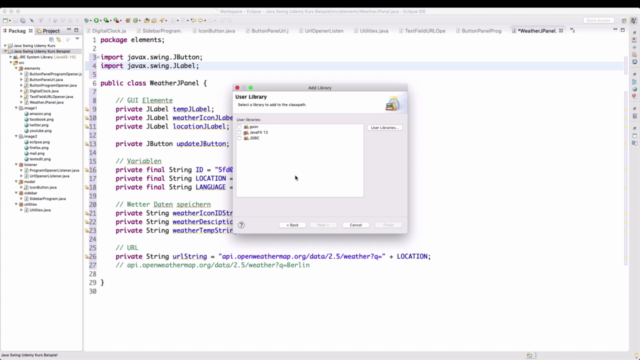The height and width of the screenshot is (360, 640).
Task: Collapse the listener package
Action: [16, 164]
